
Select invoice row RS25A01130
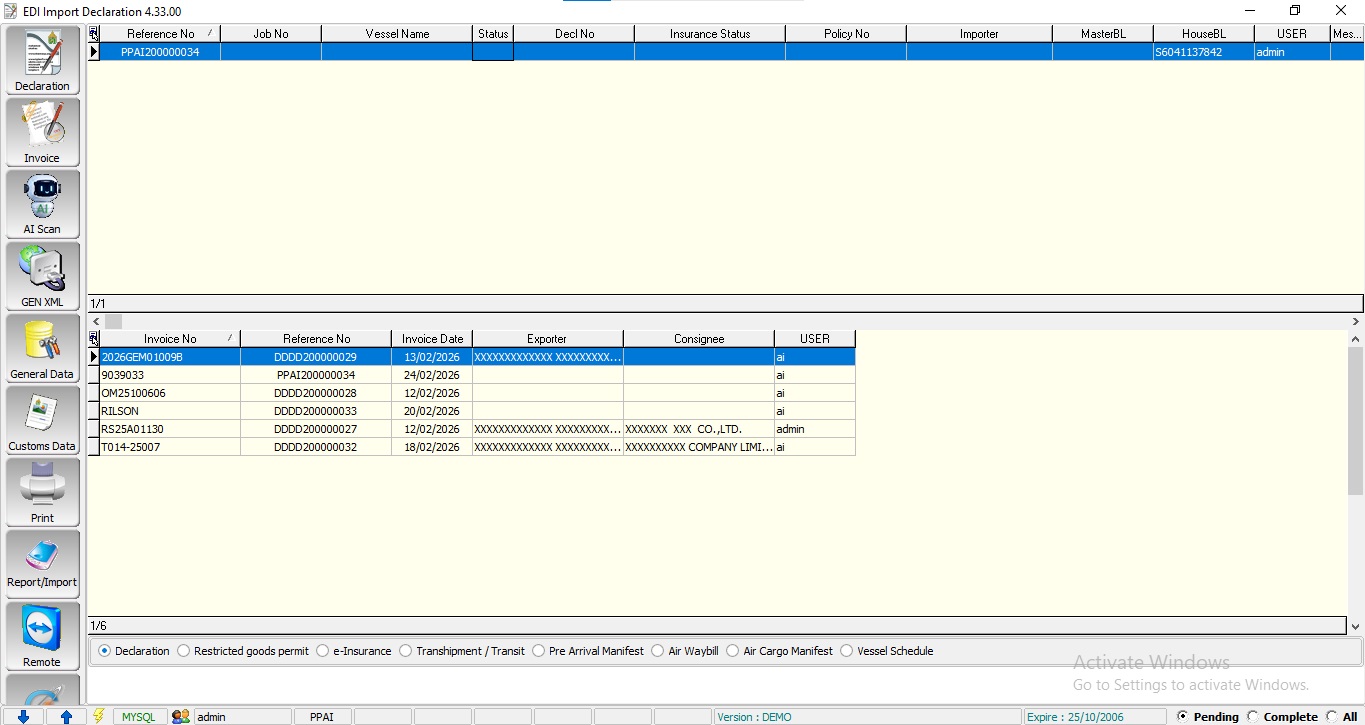point(133,429)
